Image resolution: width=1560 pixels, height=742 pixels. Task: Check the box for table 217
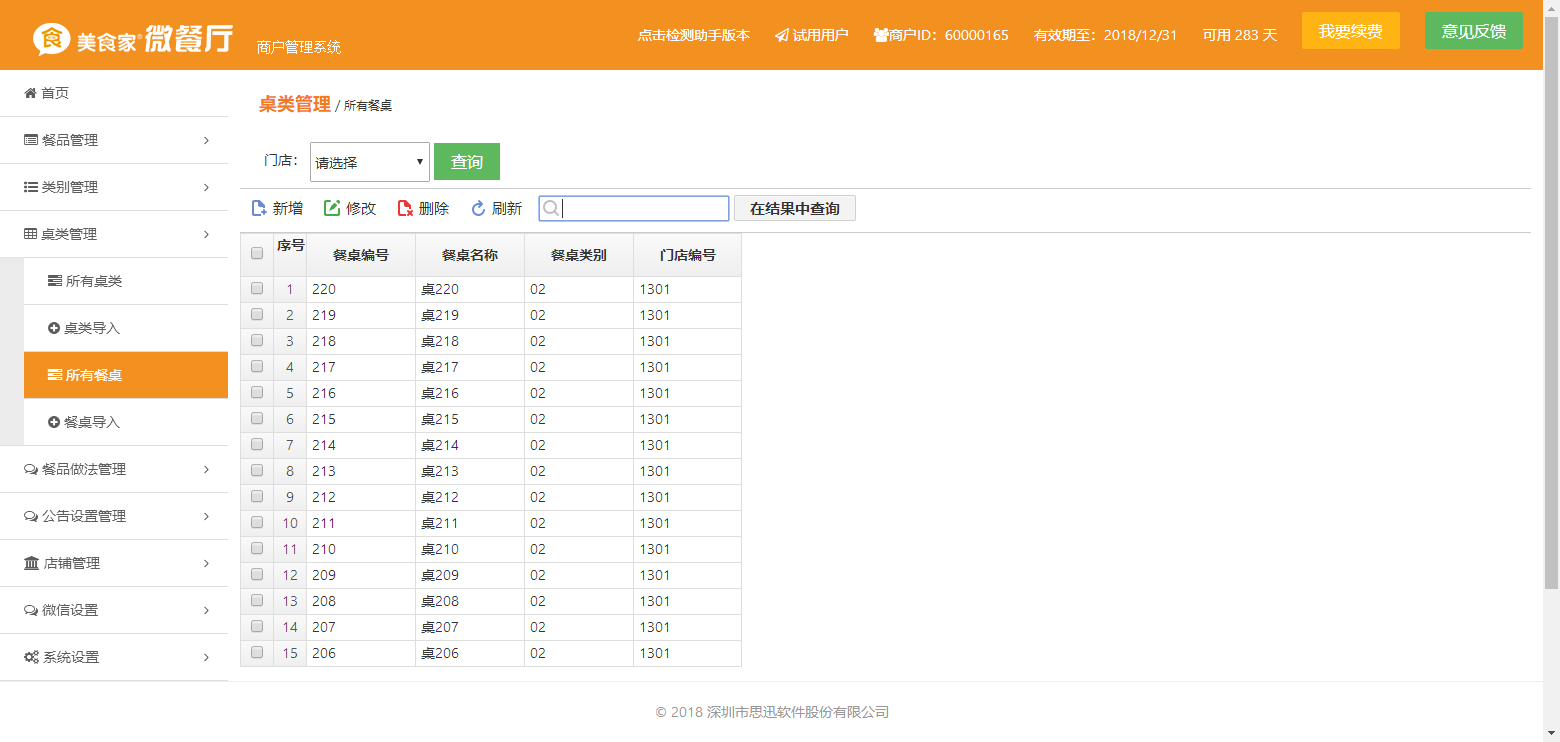point(257,366)
